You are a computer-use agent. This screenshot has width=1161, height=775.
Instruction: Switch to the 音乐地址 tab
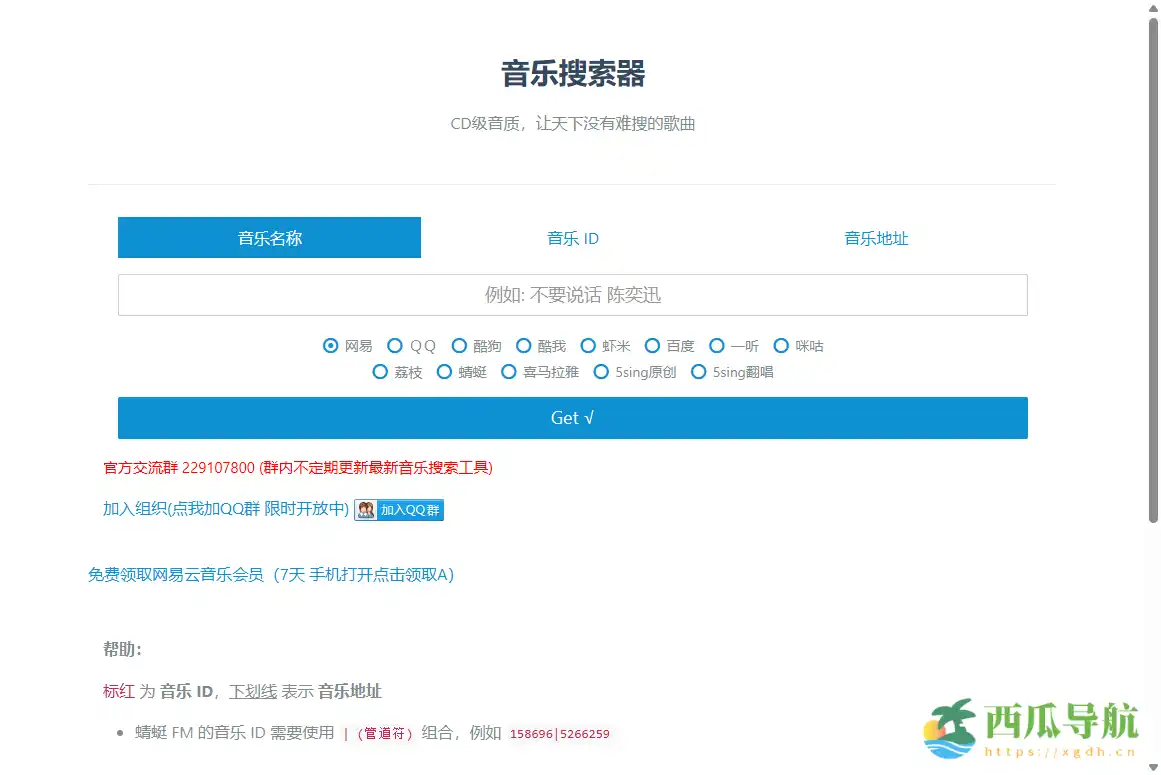point(875,238)
